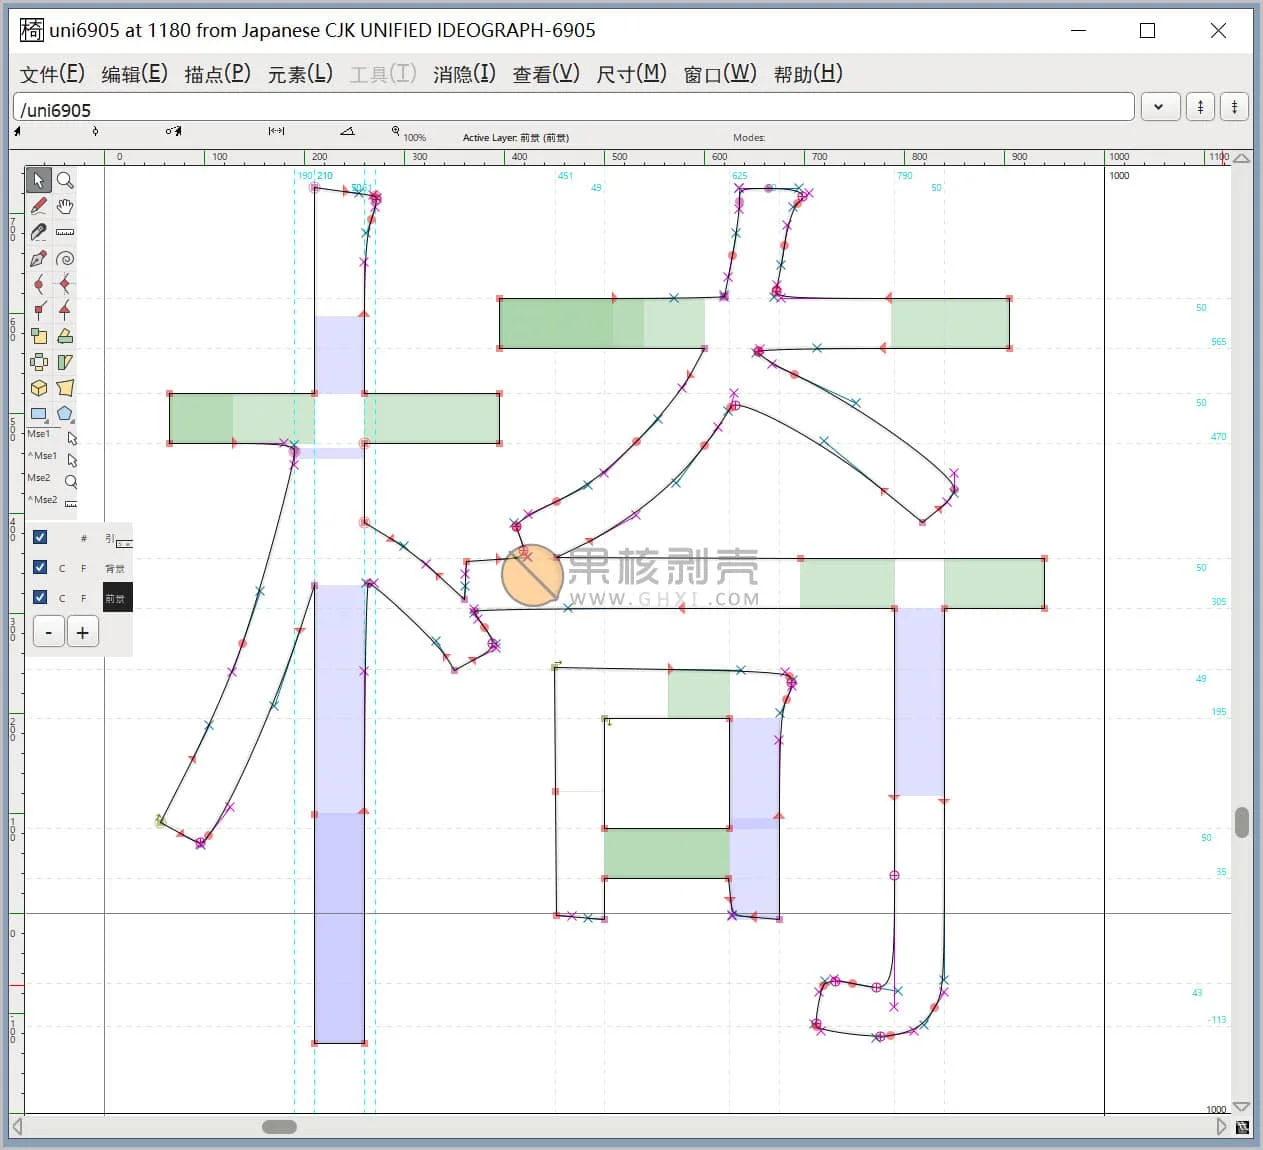The height and width of the screenshot is (1150, 1263).
Task: Select the Freehand draw tool
Action: click(38, 206)
